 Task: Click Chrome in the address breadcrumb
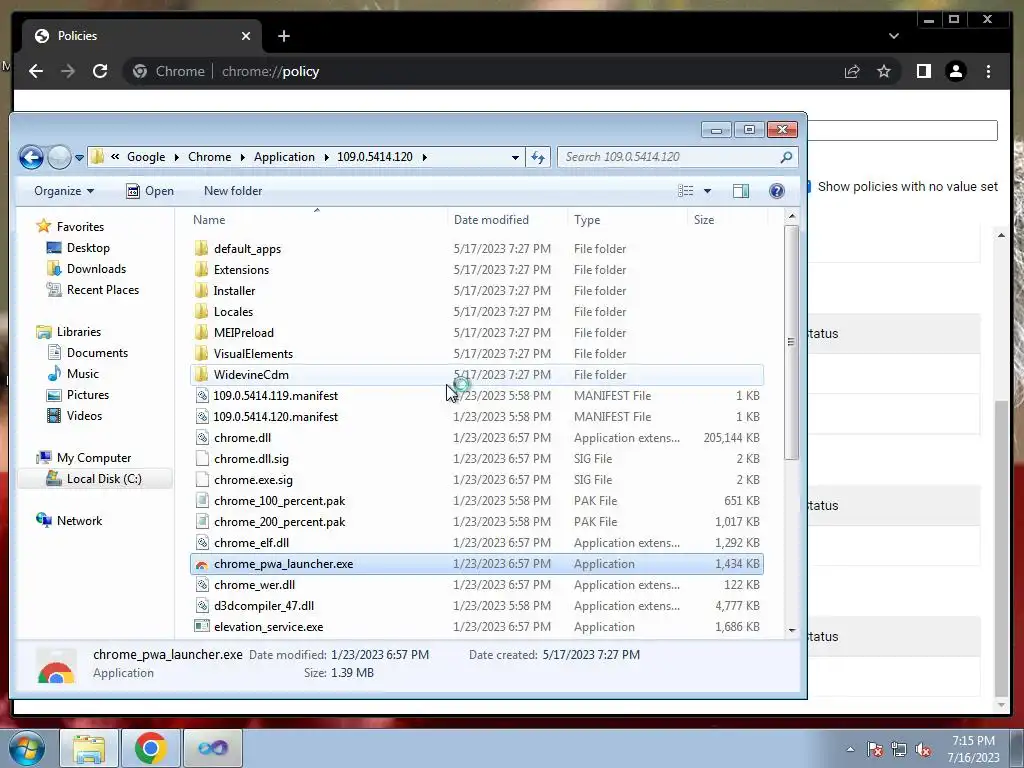(x=210, y=157)
